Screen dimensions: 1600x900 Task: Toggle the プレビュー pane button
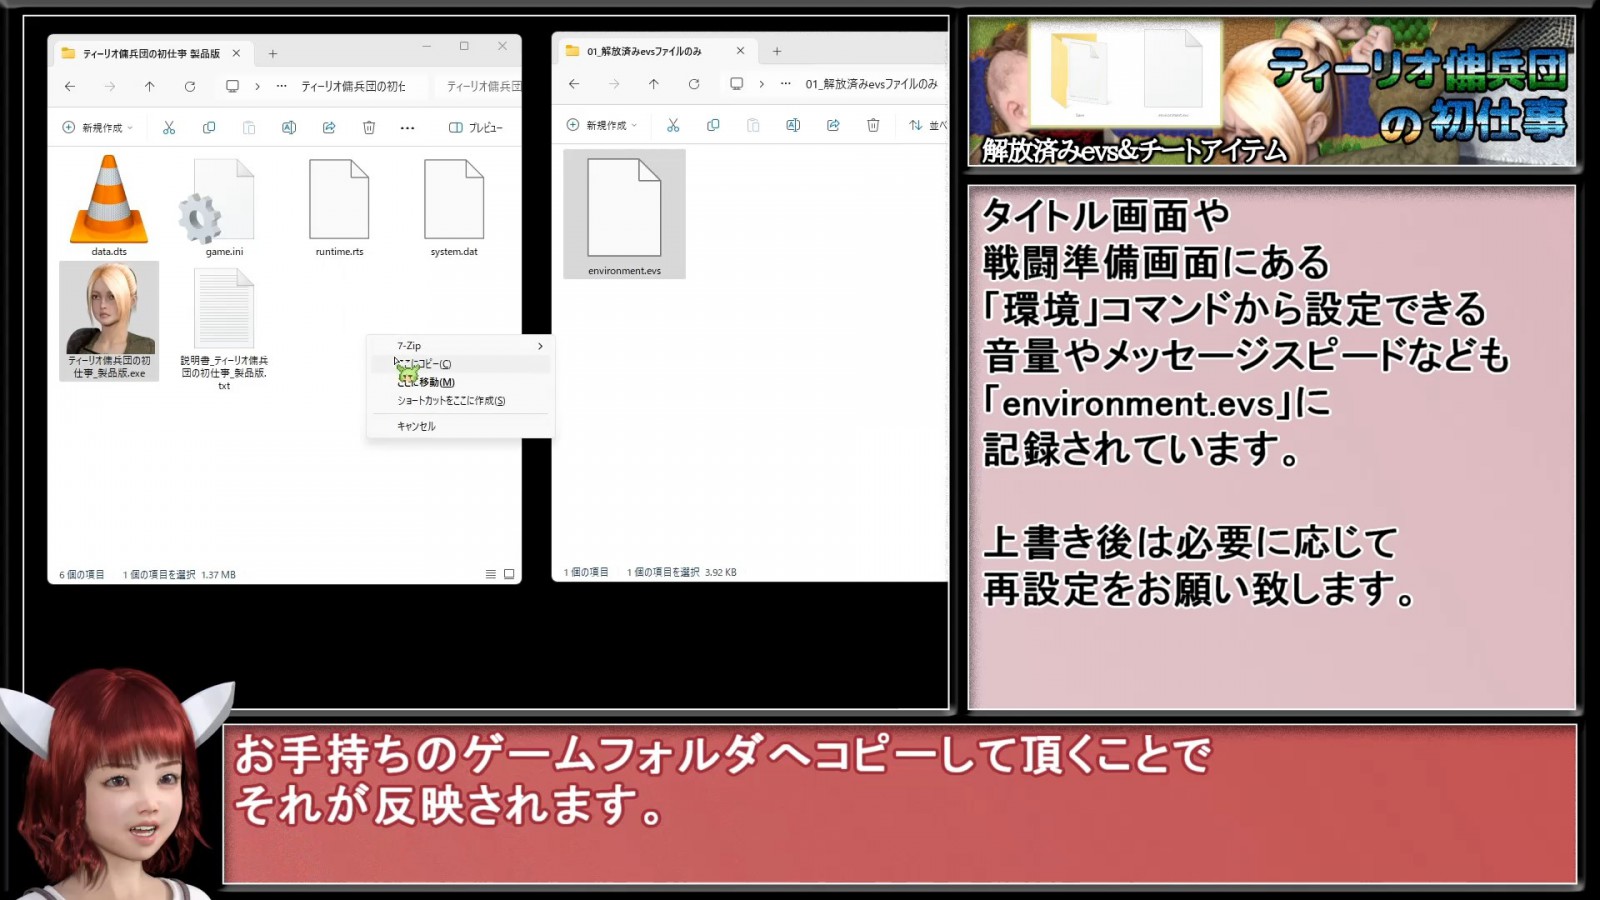coord(476,127)
